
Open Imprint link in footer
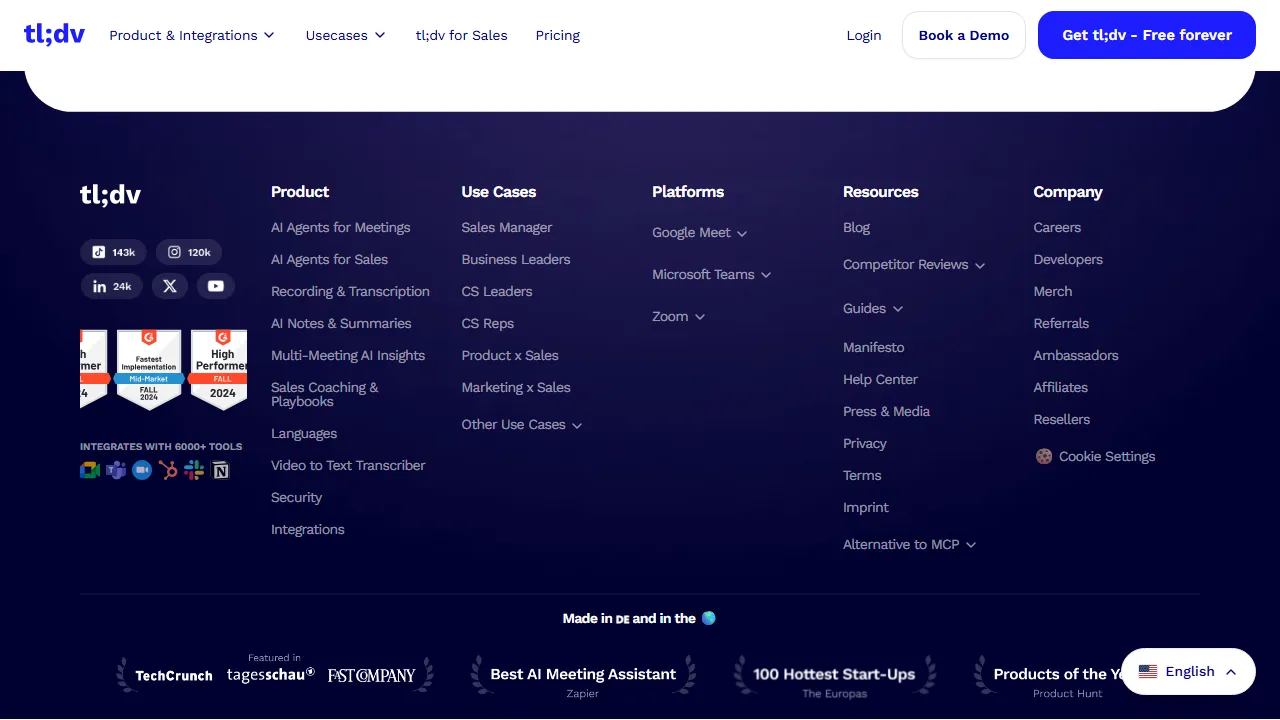(866, 507)
